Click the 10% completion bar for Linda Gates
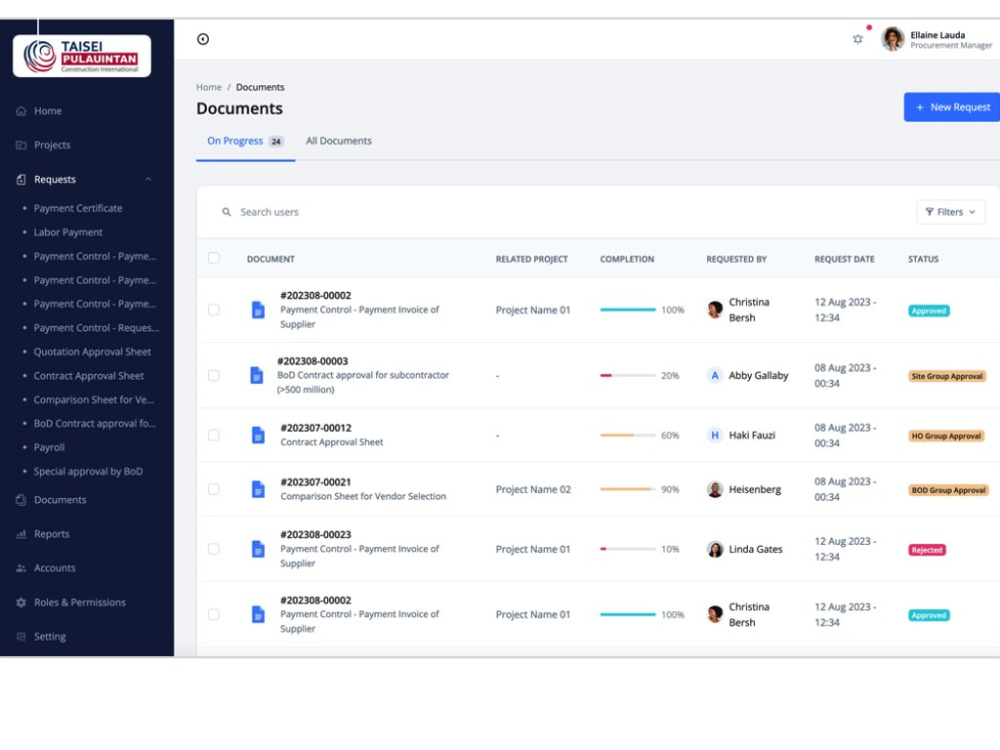Viewport: 1000px width, 750px height. click(x=628, y=549)
